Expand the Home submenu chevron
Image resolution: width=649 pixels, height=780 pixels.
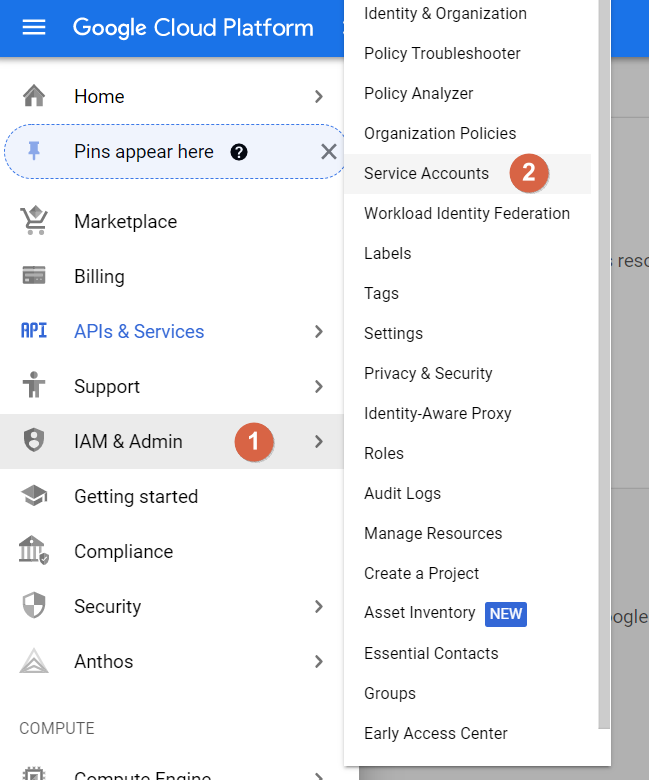coord(318,97)
